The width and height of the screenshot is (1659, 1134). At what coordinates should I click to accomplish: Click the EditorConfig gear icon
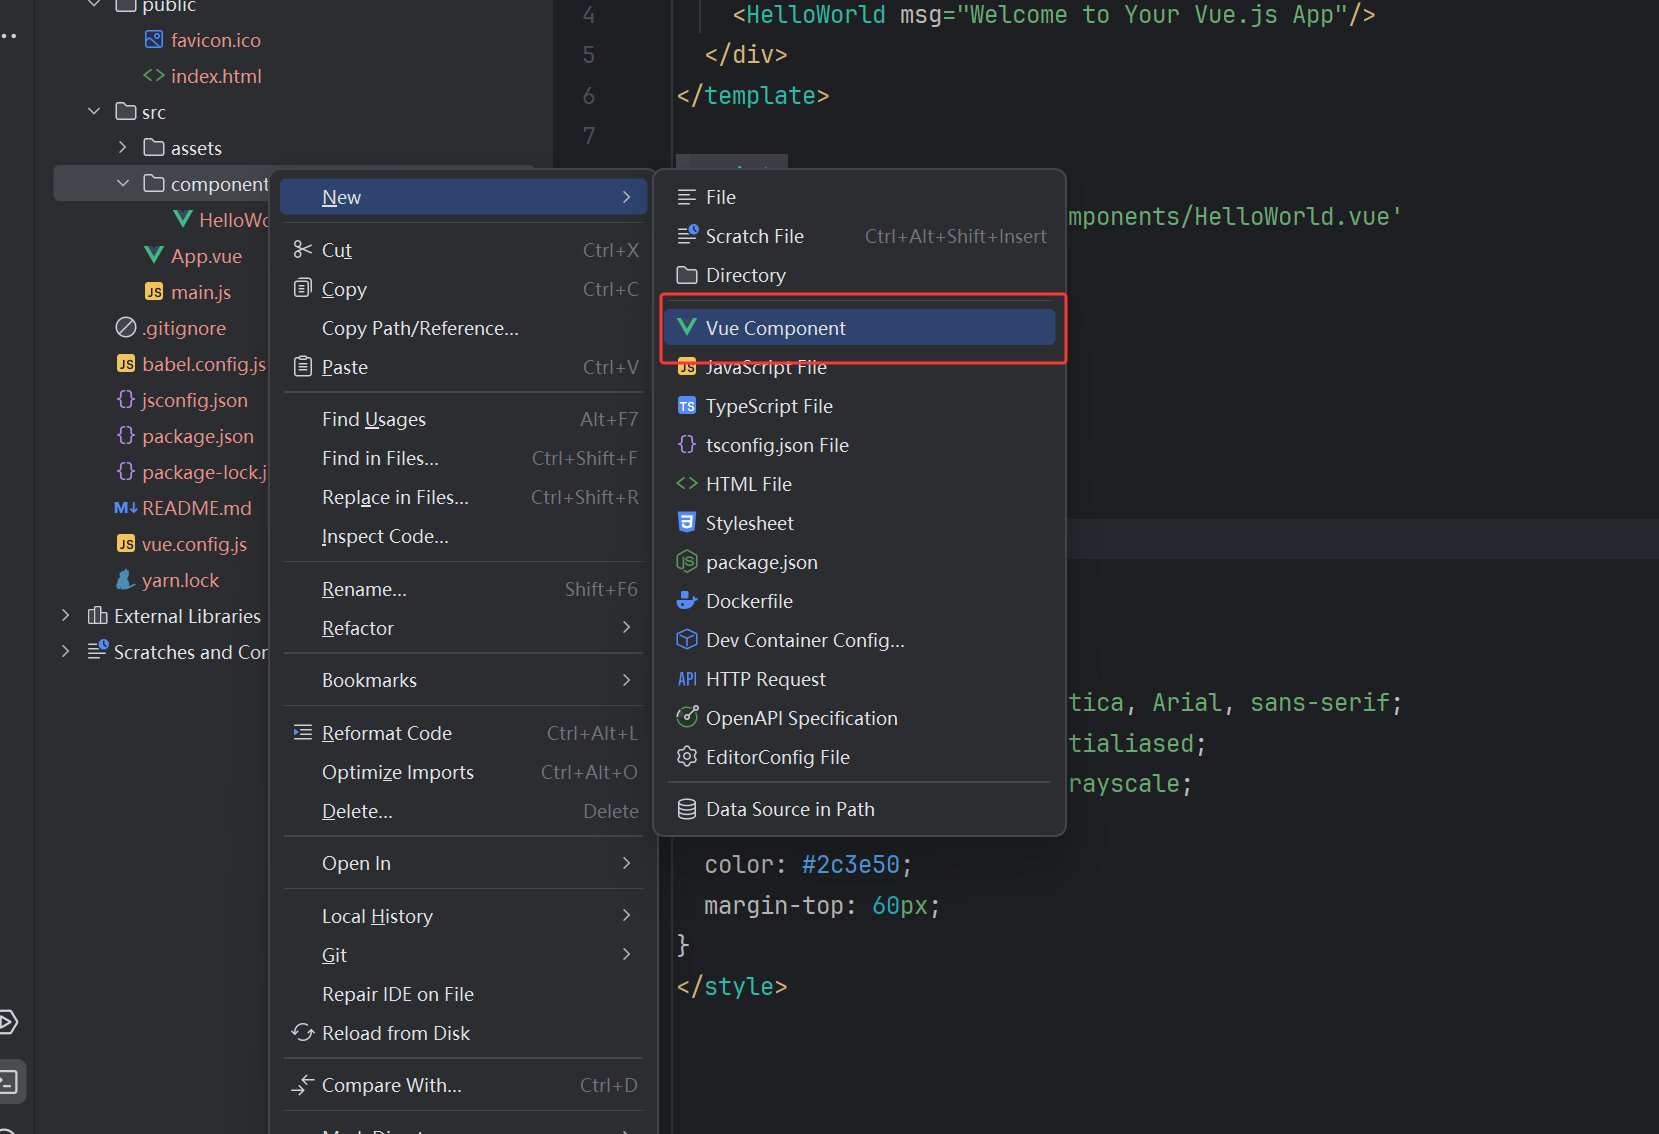point(687,757)
